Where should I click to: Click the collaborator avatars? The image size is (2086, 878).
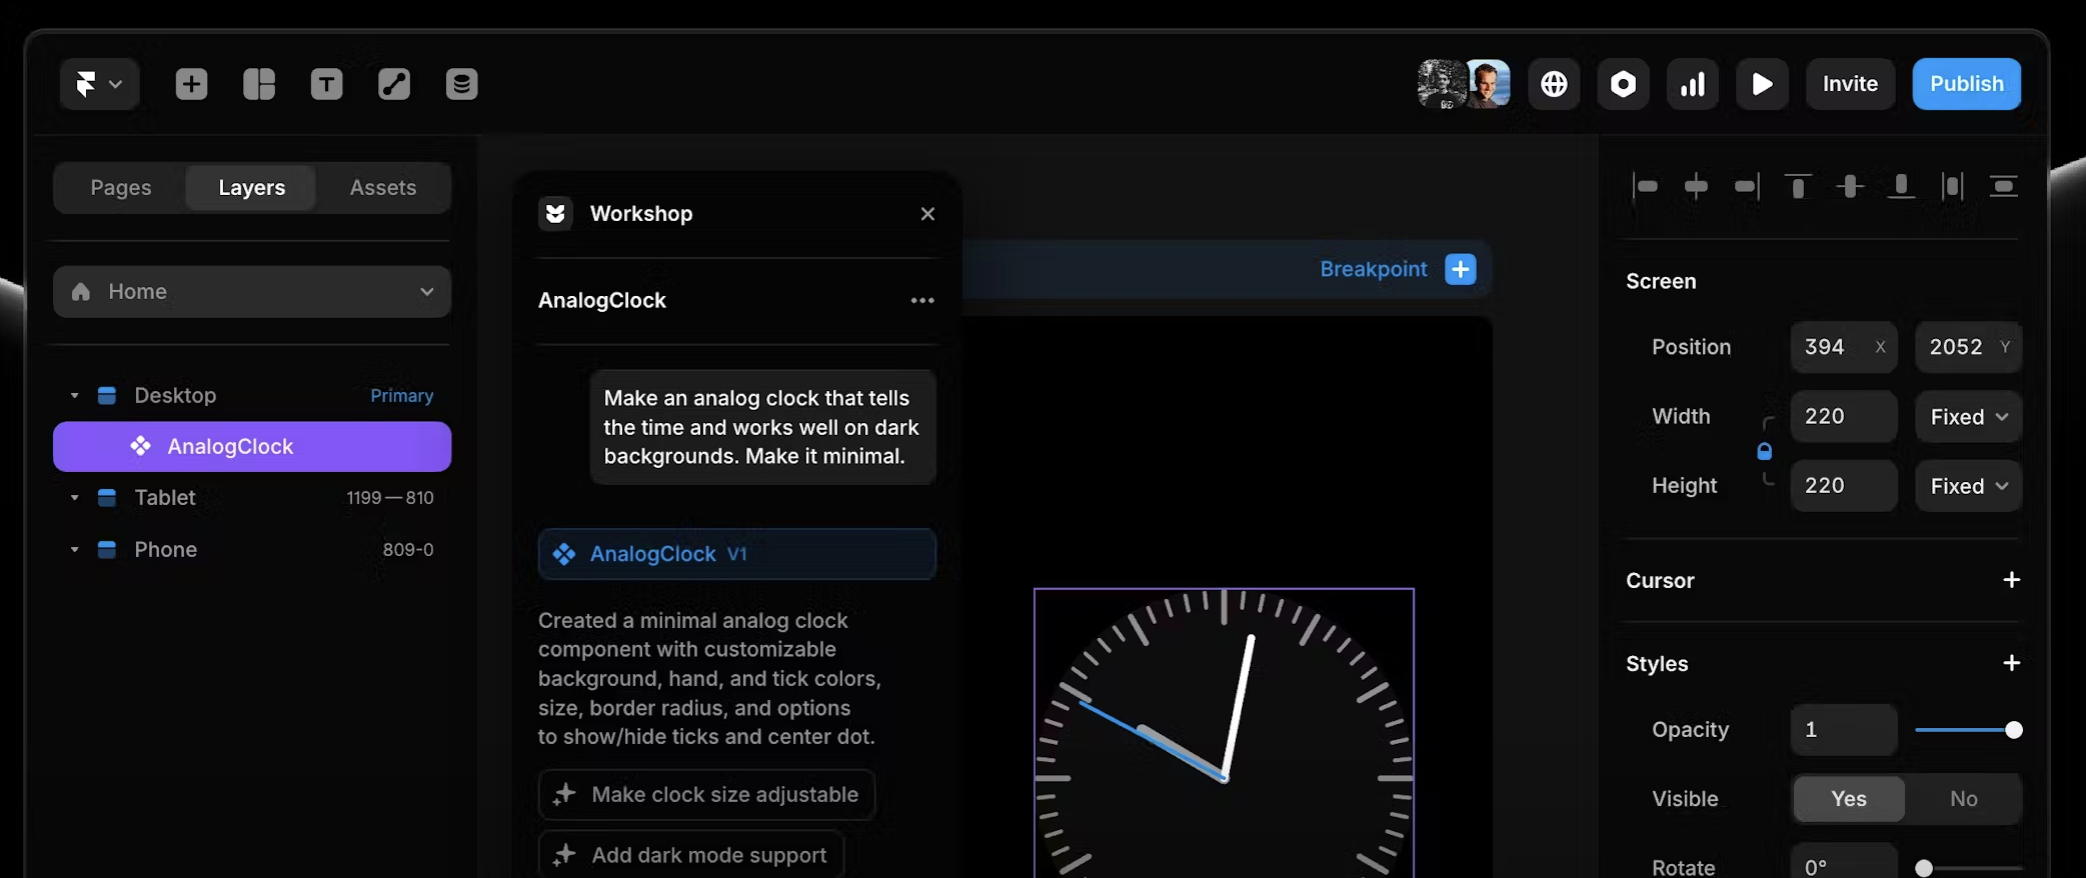click(1464, 84)
